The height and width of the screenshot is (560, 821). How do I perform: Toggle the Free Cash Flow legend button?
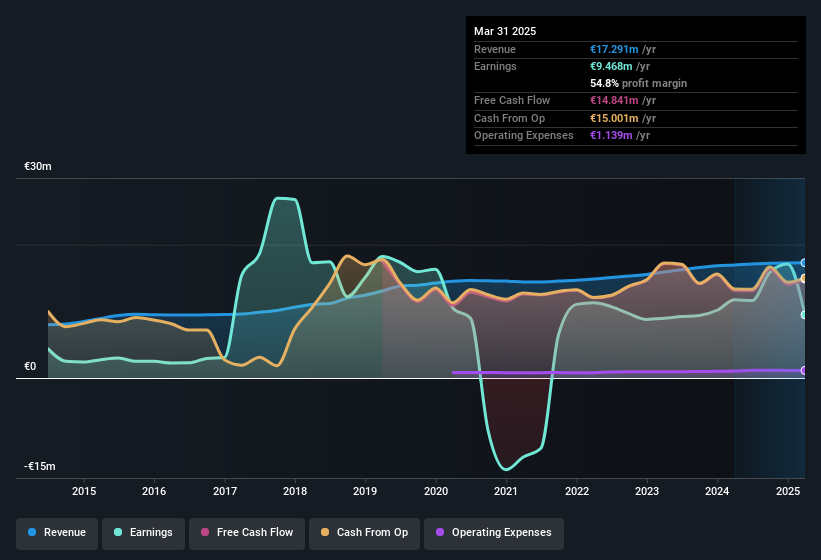(247, 533)
